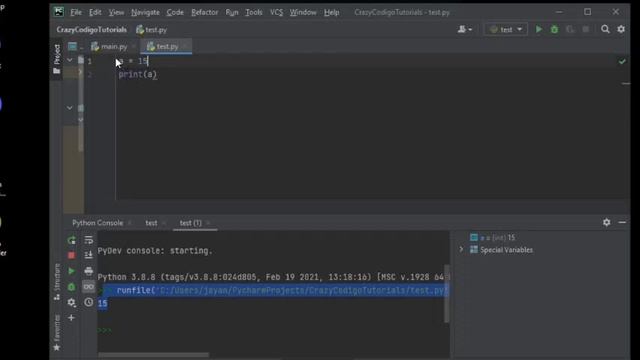Open IDE settings gear in toolbar
The width and height of the screenshot is (640, 360).
click(621, 29)
